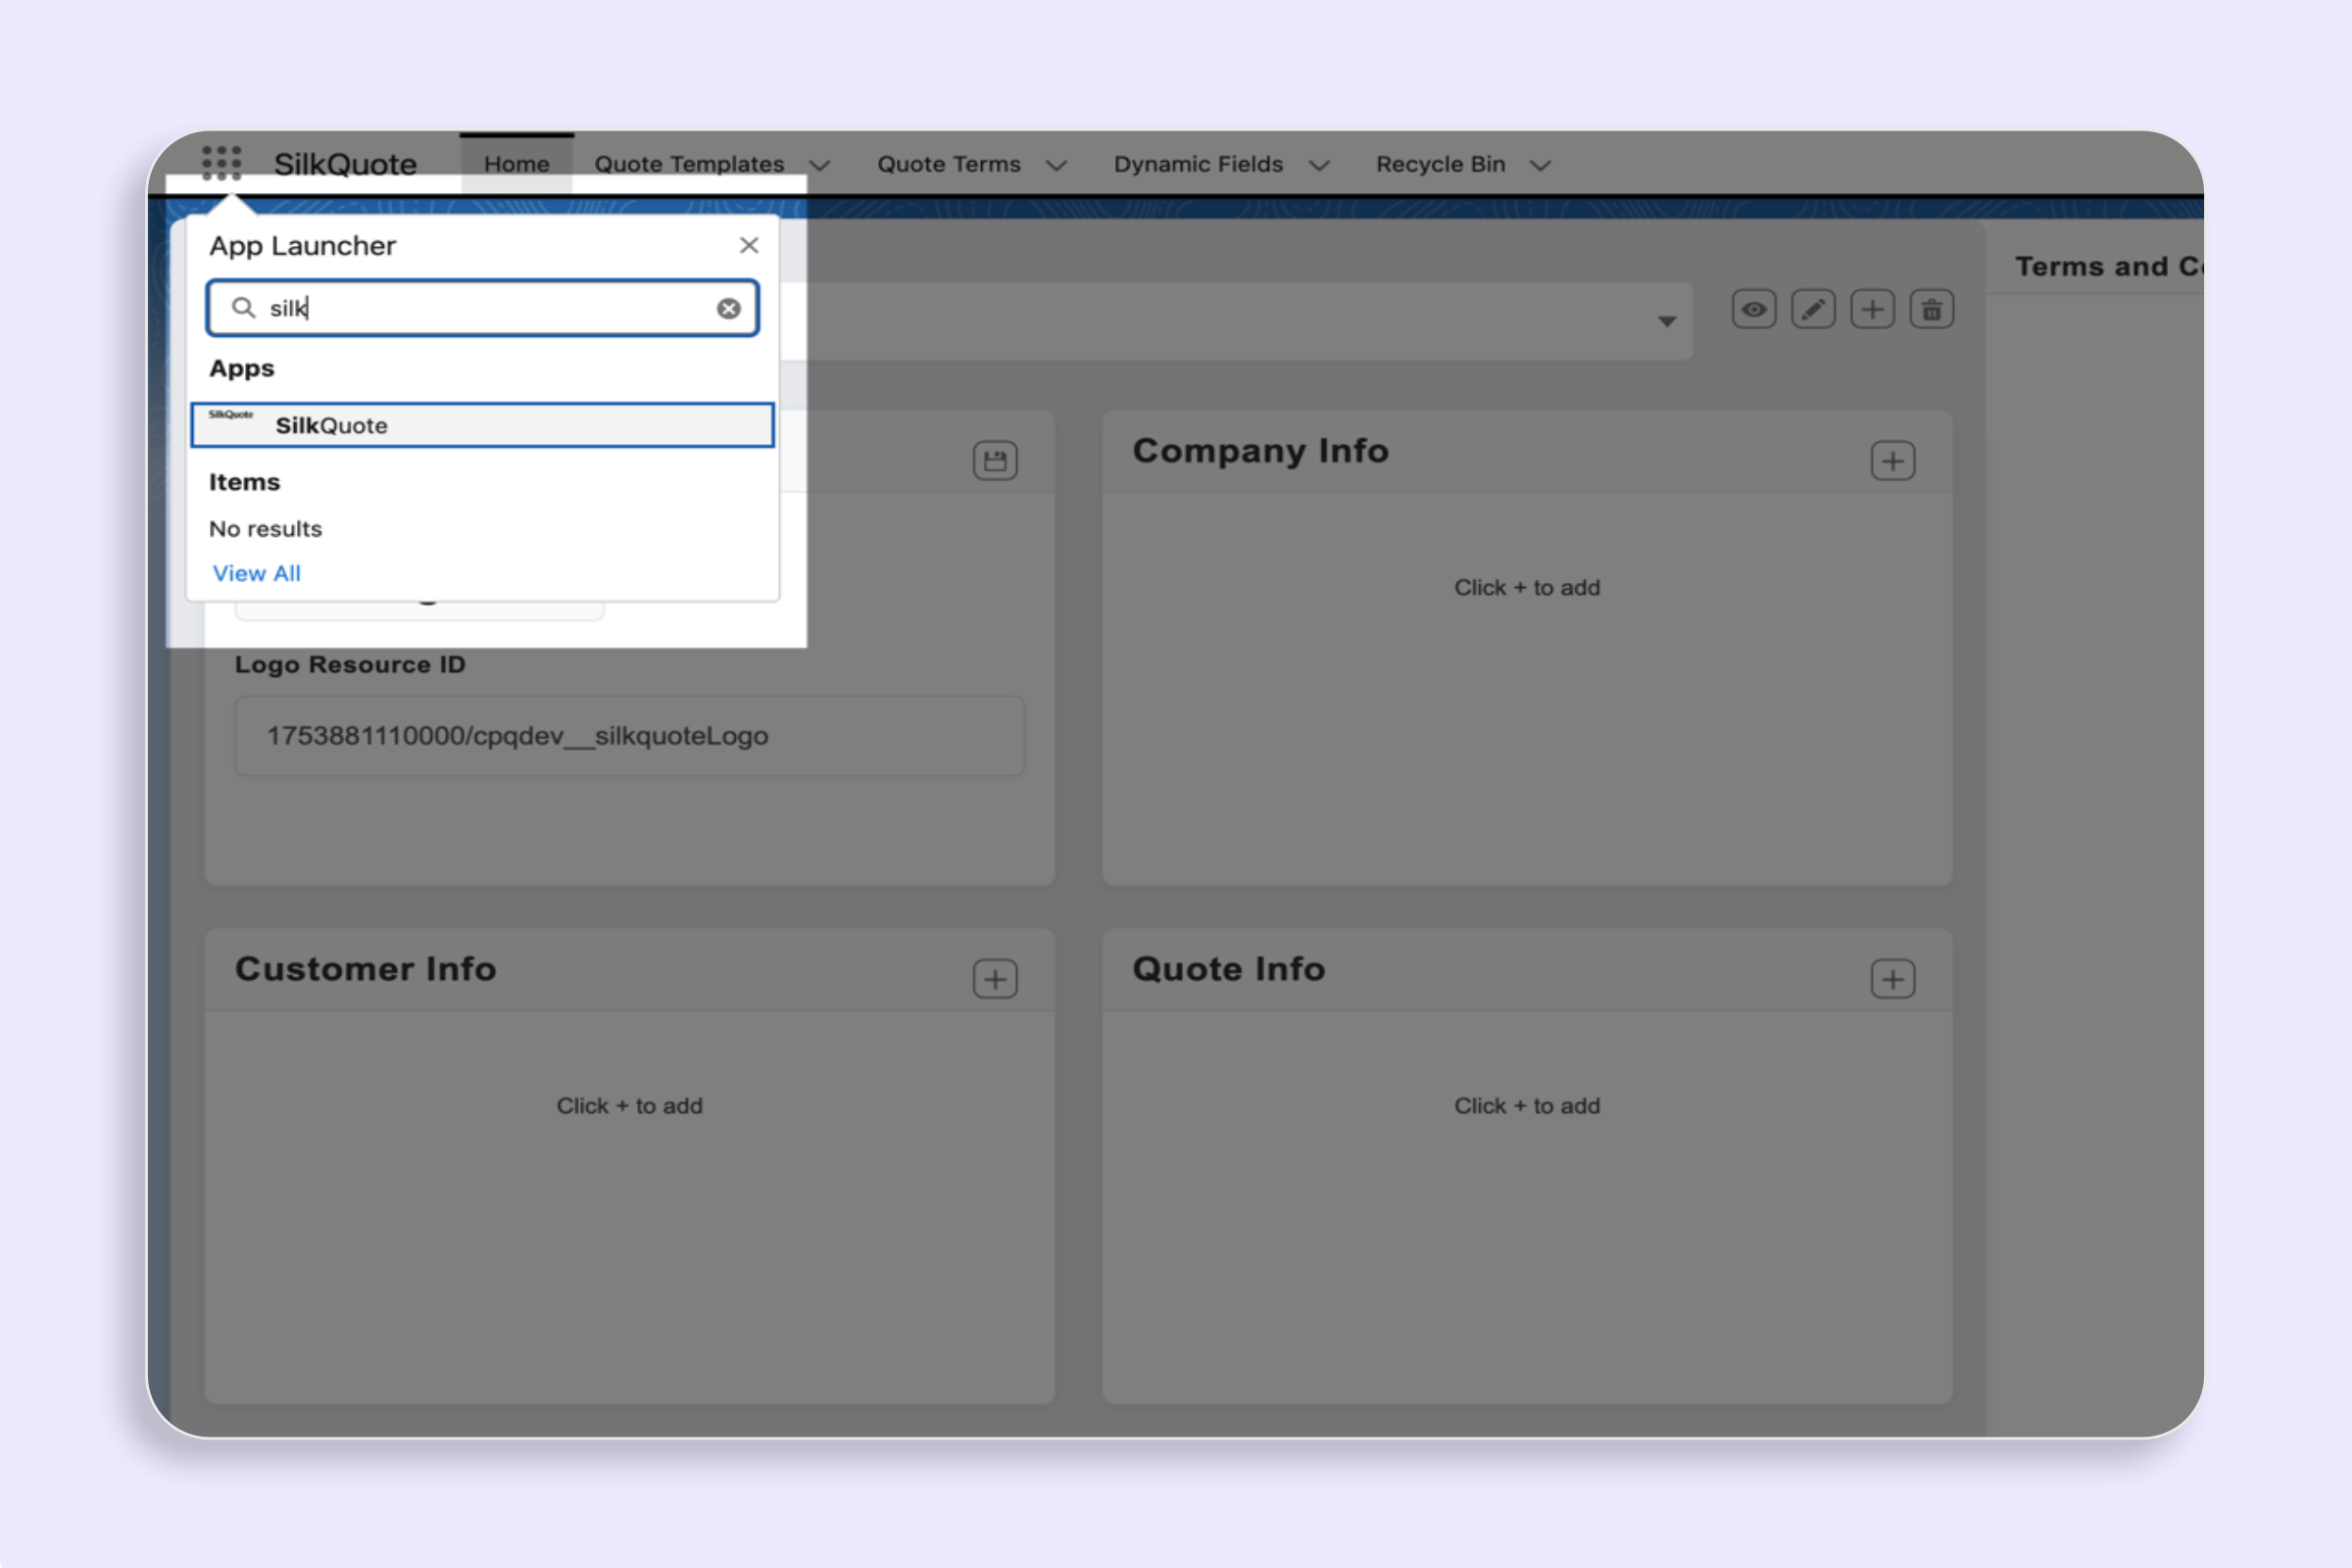Select SilkQuote app from search results
This screenshot has height=1568, width=2352.
[x=482, y=425]
